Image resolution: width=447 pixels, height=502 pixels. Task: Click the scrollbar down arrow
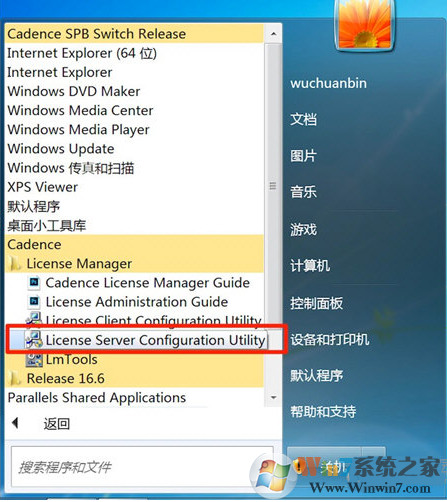coord(273,398)
